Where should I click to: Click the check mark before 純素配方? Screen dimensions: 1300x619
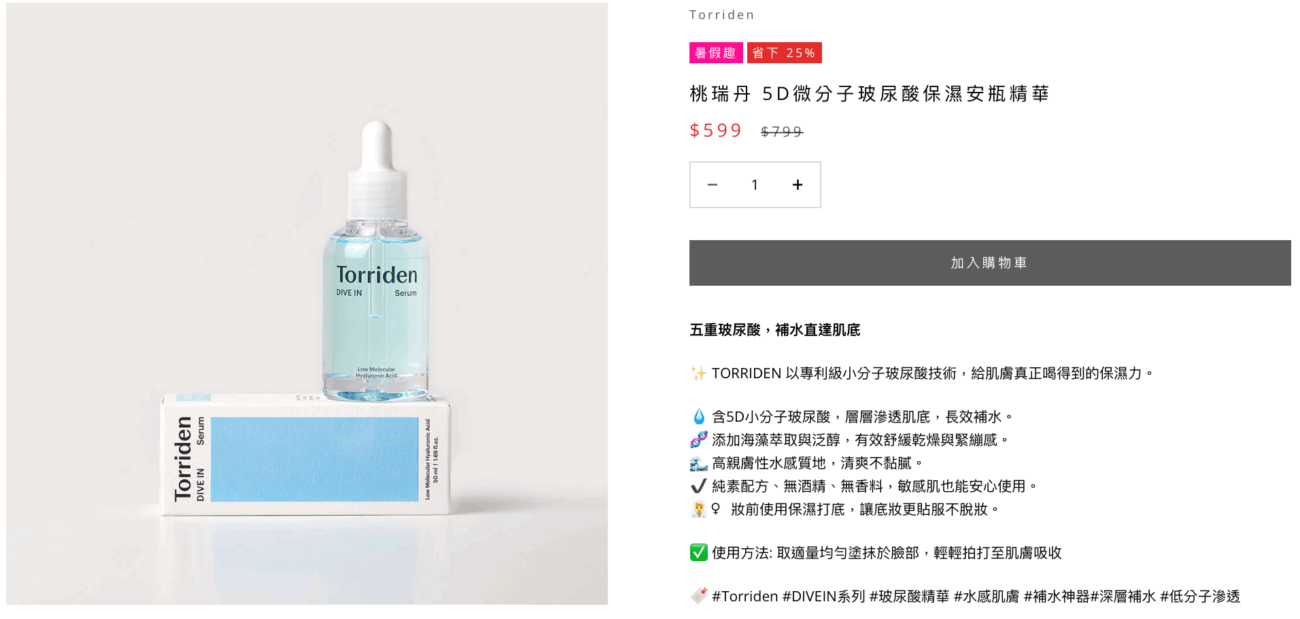(699, 486)
